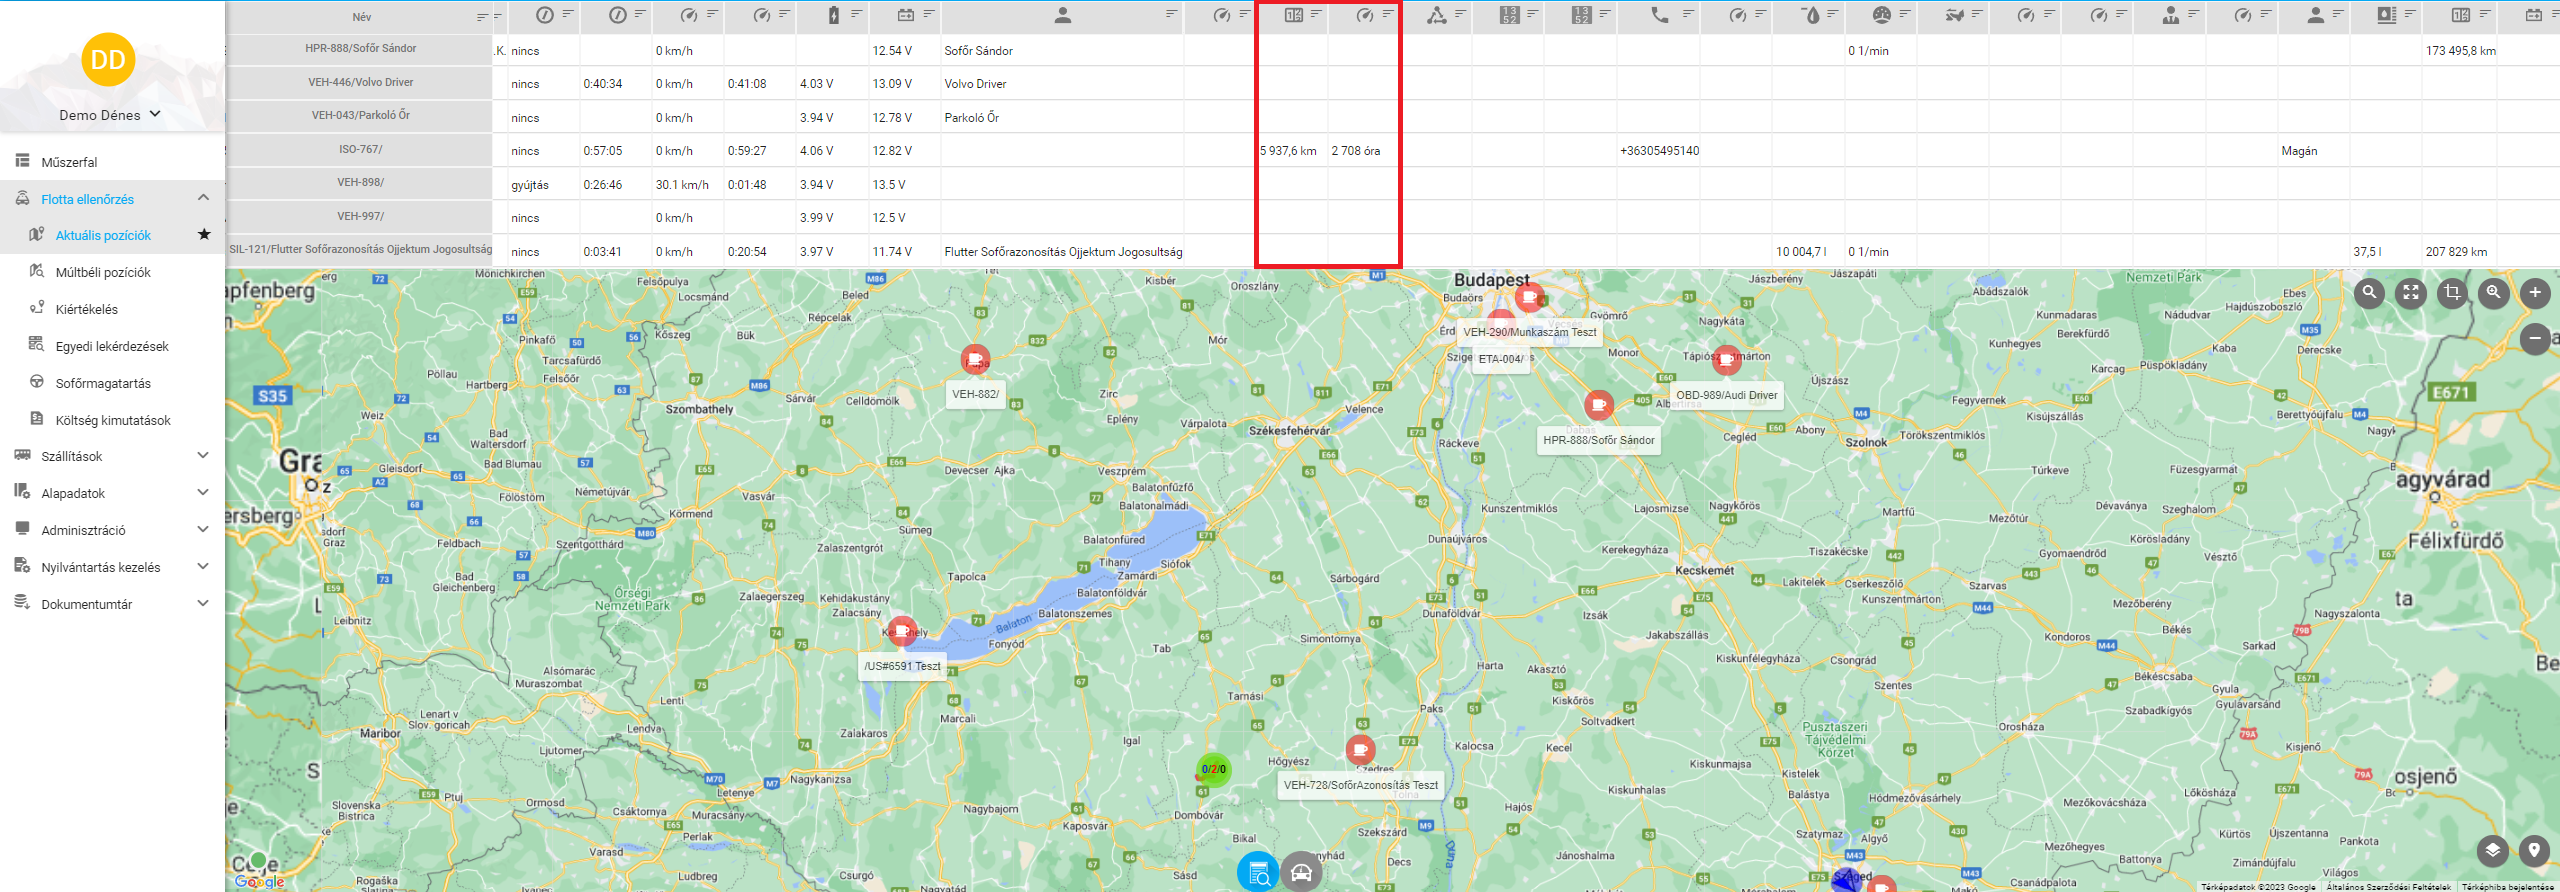Viewport: 2560px width, 892px height.
Task: Click the grey car button on map
Action: tap(1301, 873)
